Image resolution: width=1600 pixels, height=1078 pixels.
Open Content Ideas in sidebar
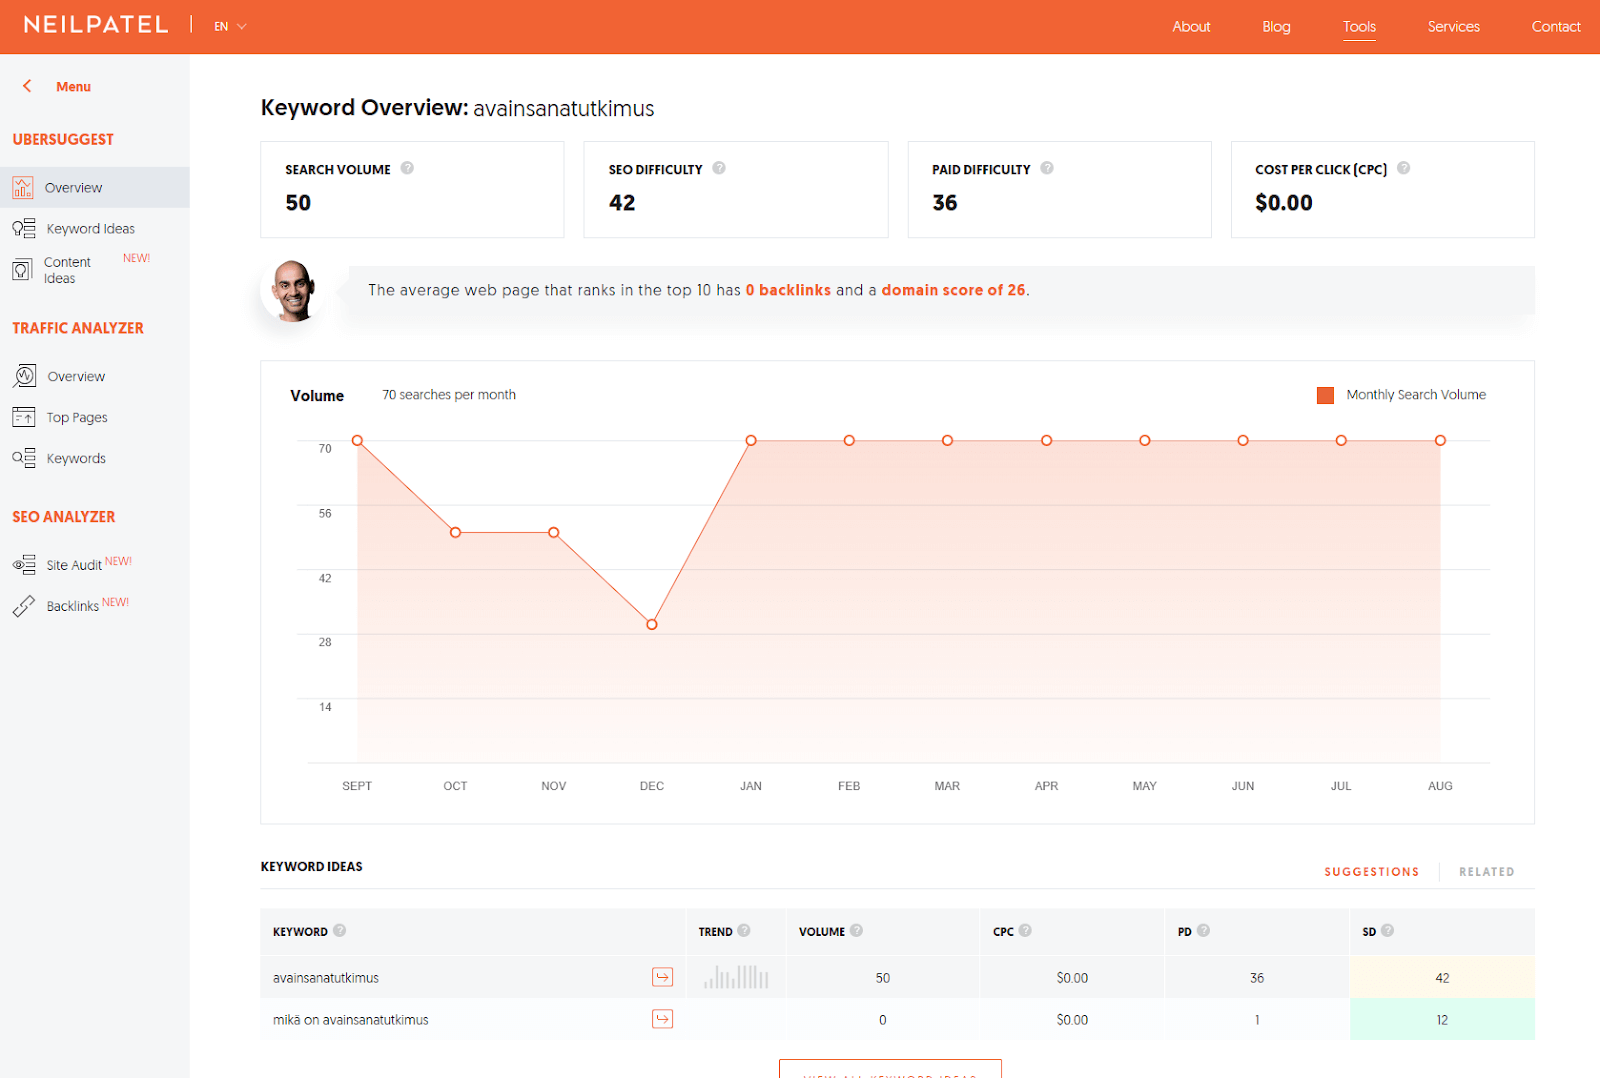pos(67,270)
